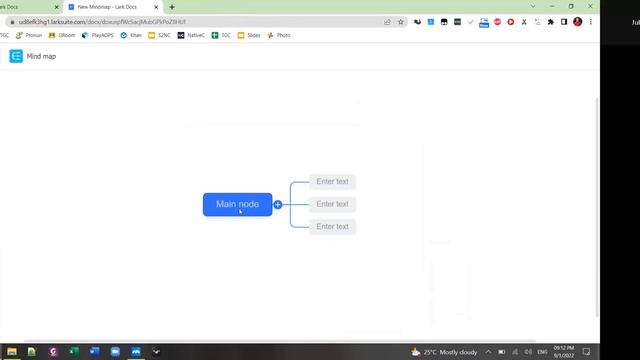640x360 pixels.
Task: Open File Explorer from taskbar
Action: [x=12, y=351]
